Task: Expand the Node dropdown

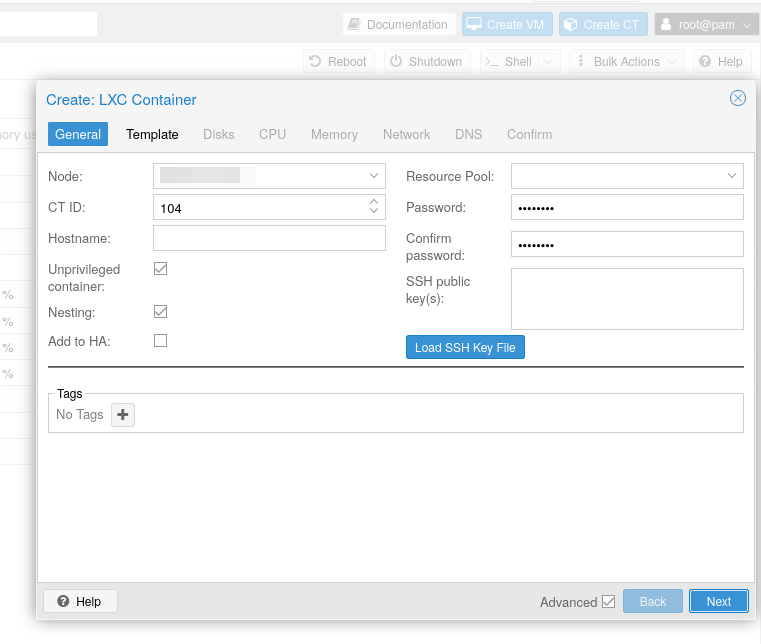Action: (374, 176)
